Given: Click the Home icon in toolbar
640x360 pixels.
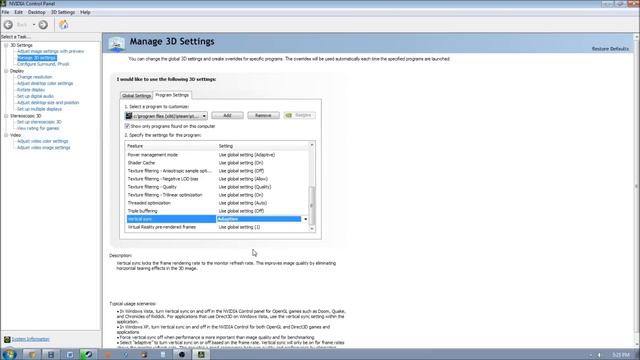Looking at the screenshot, I should (63, 24).
